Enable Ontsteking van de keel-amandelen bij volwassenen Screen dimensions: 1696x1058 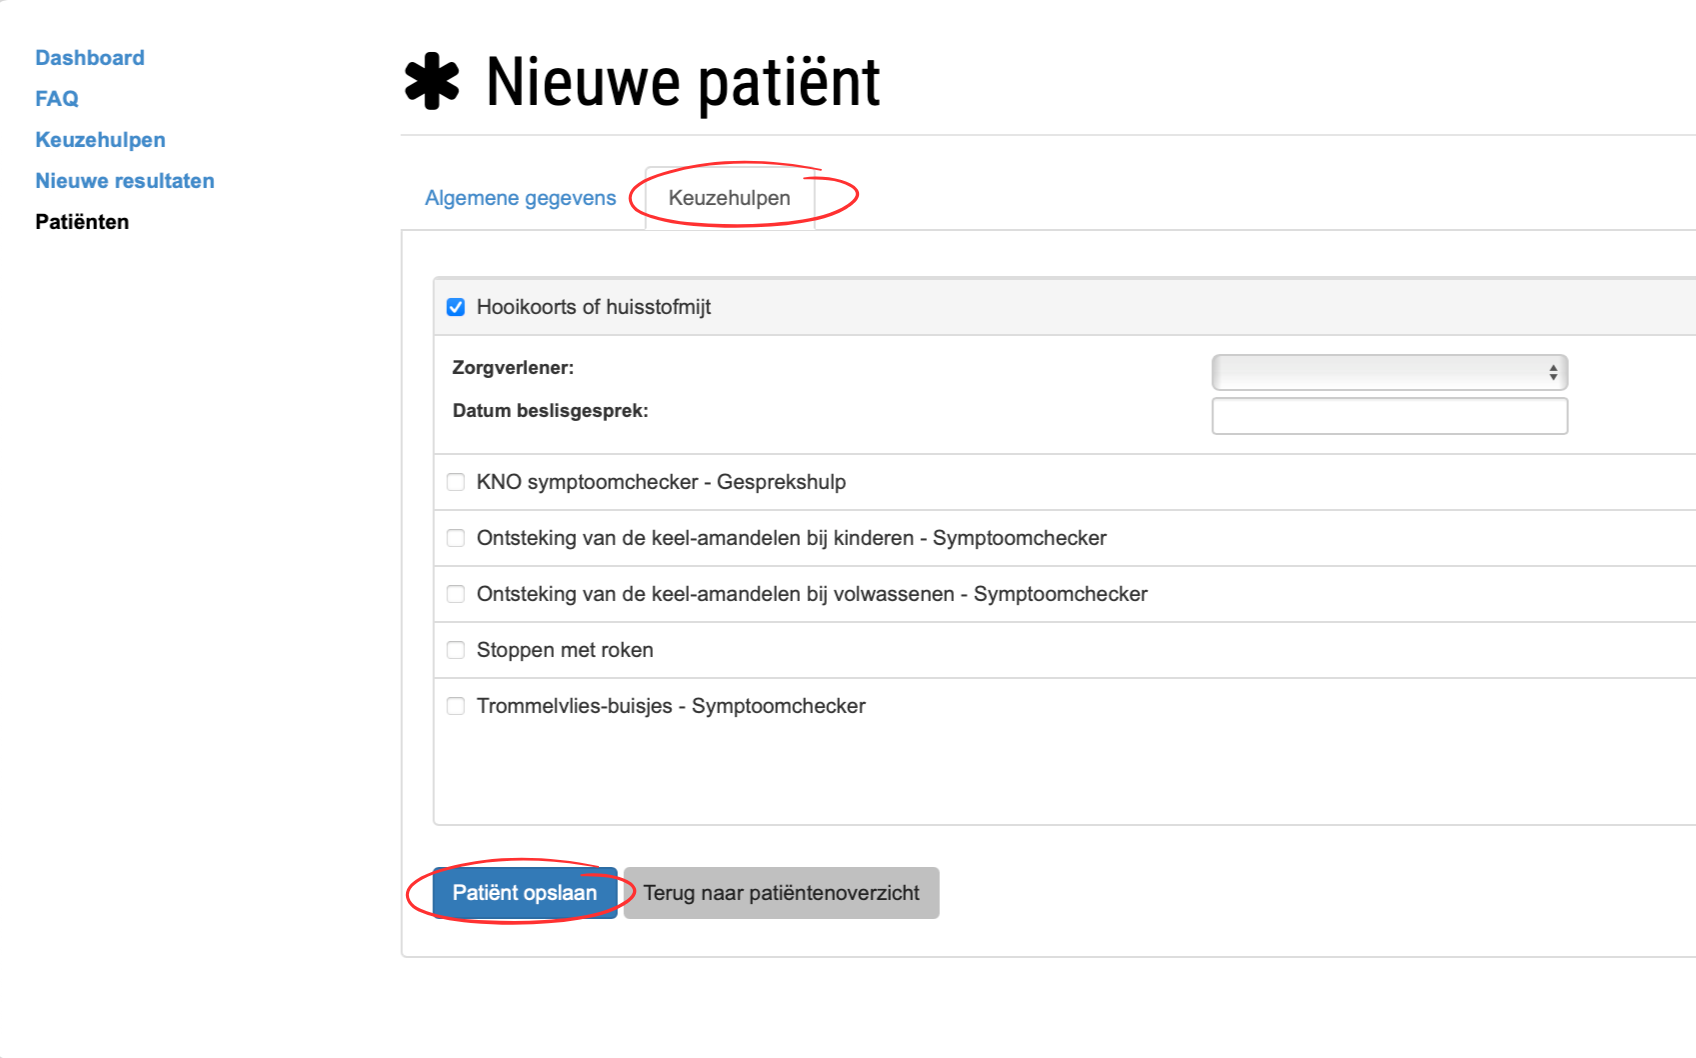456,593
